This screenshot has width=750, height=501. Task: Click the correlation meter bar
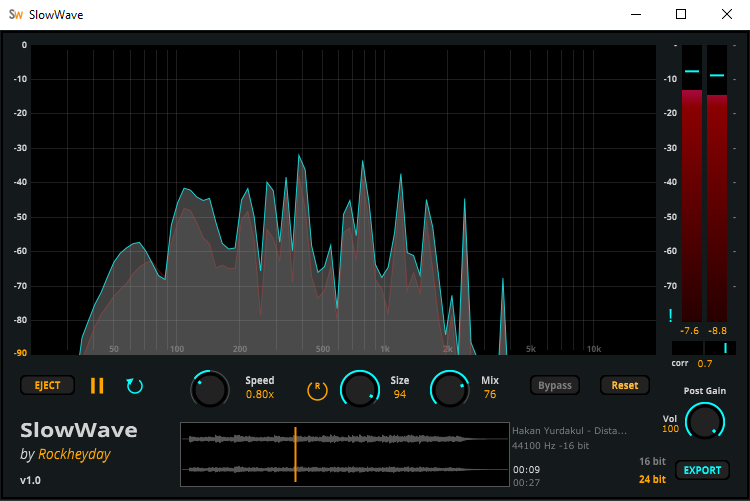[704, 348]
